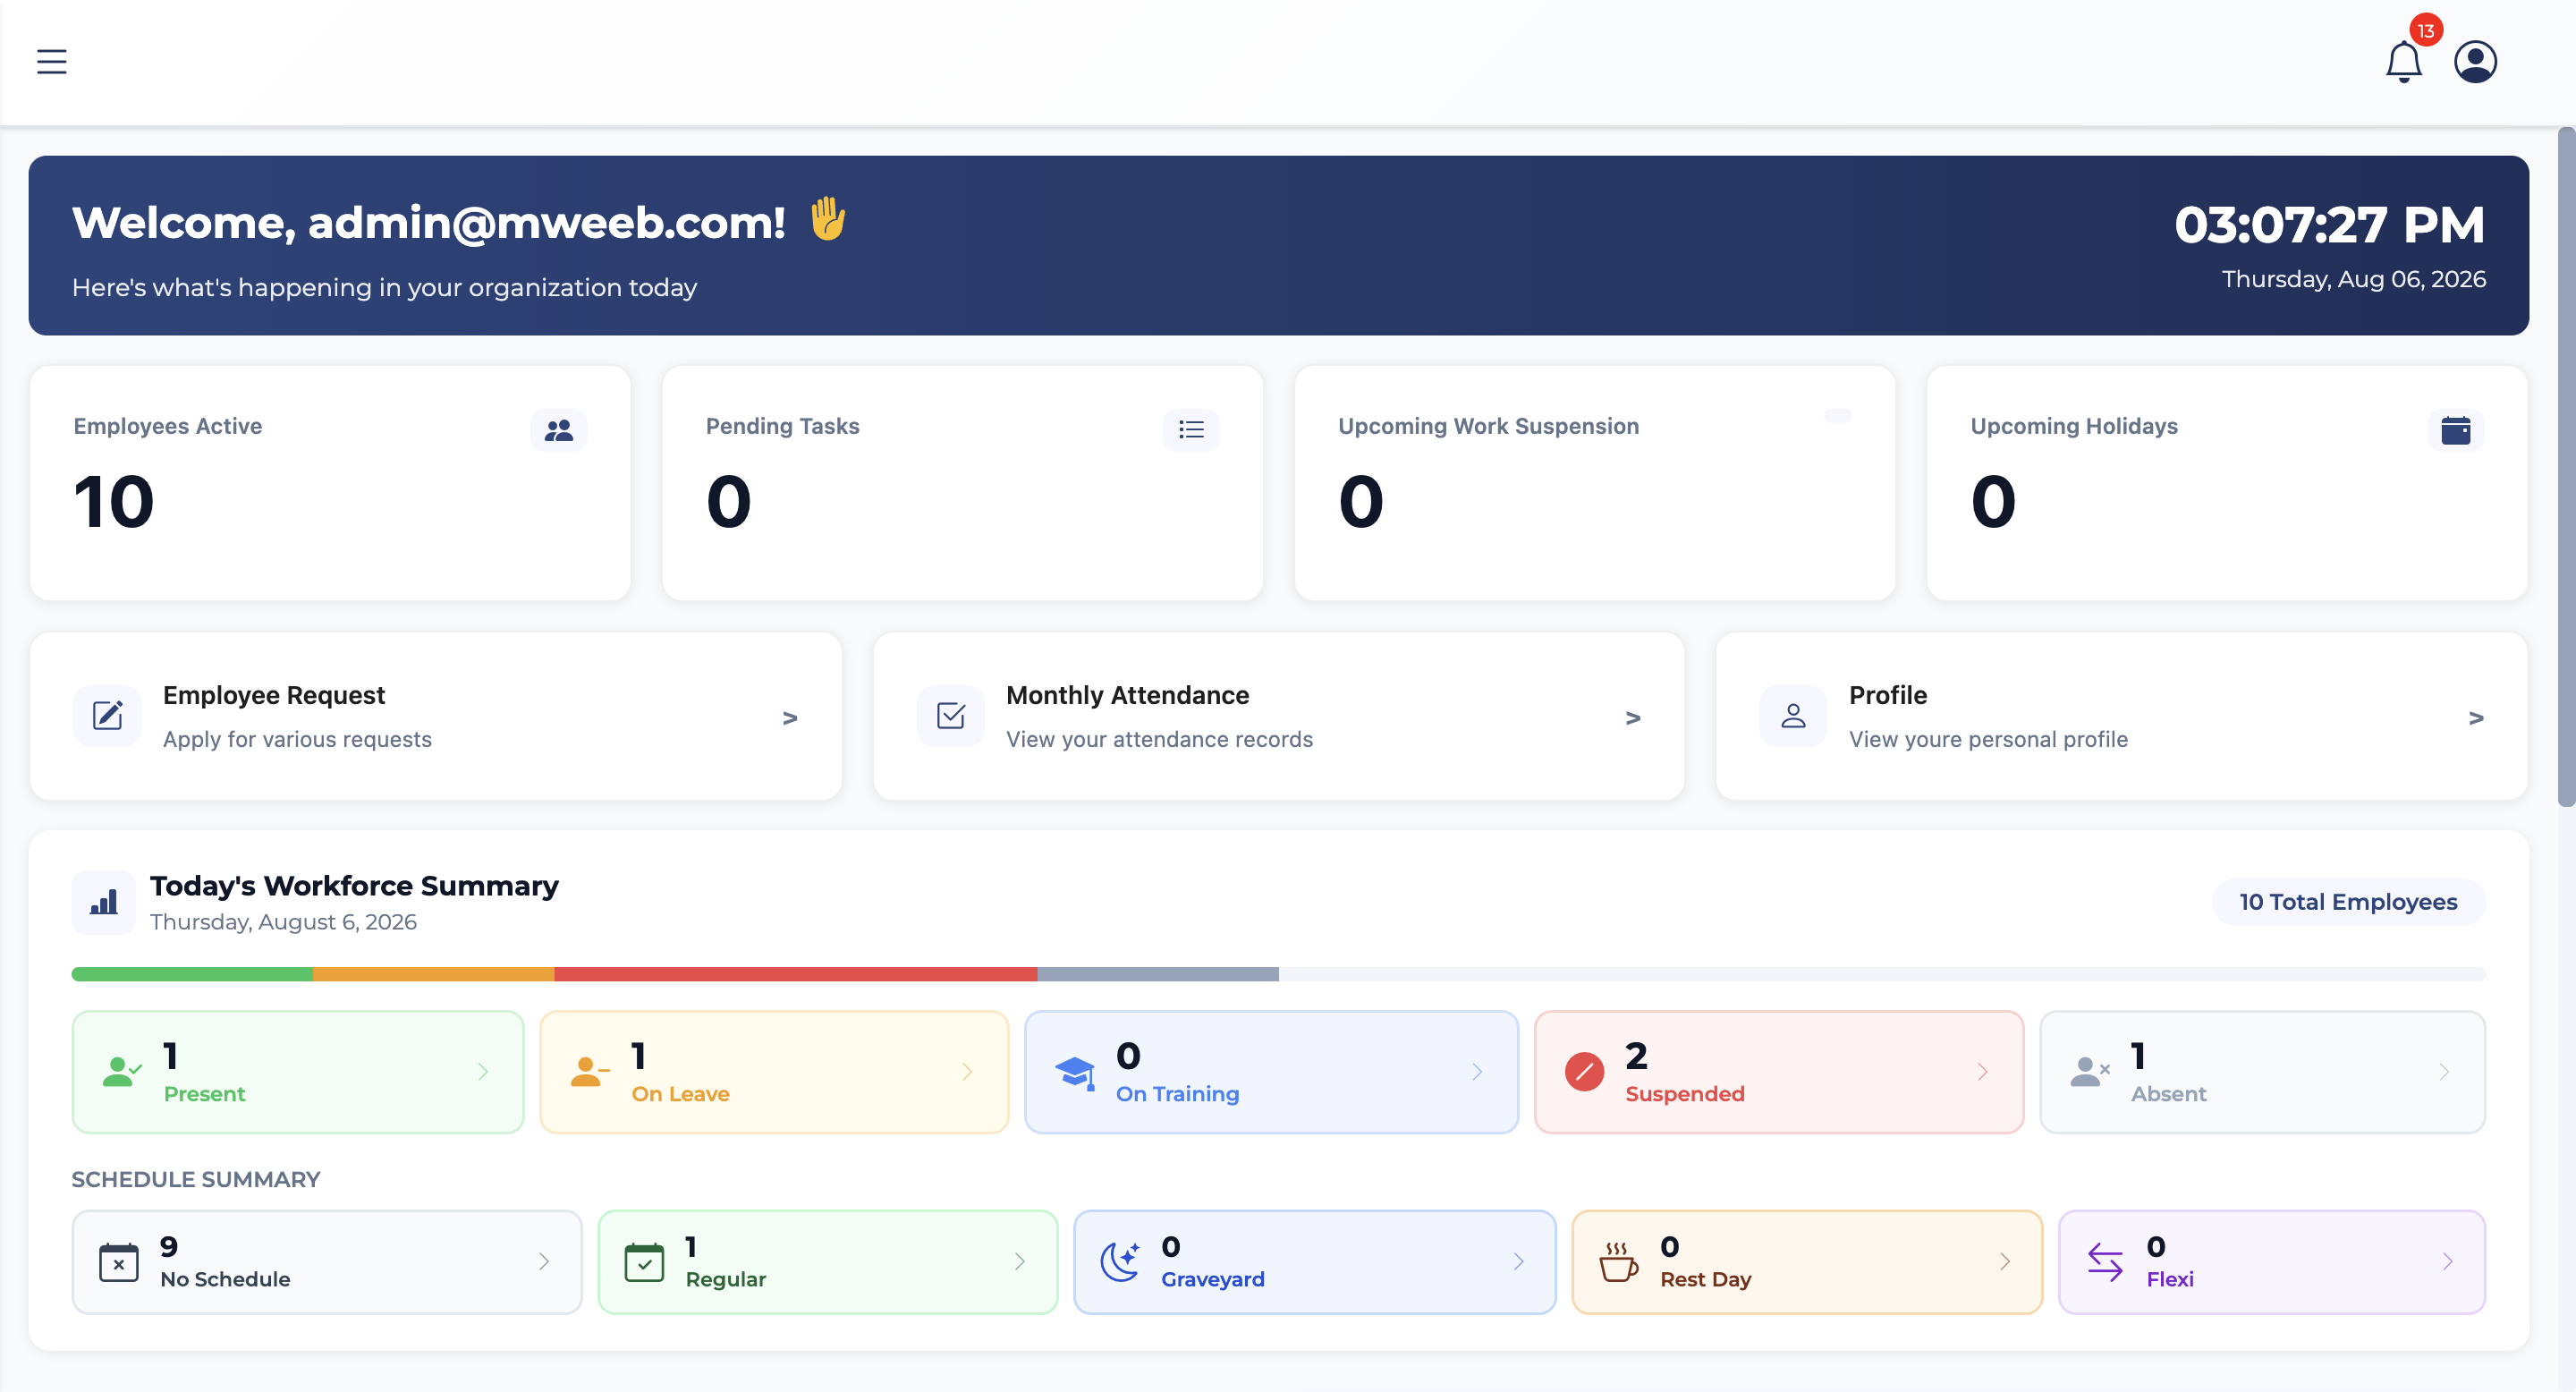Screen dimensions: 2576x1392
Task: Click "Apply for various requests" text
Action: coord(297,739)
